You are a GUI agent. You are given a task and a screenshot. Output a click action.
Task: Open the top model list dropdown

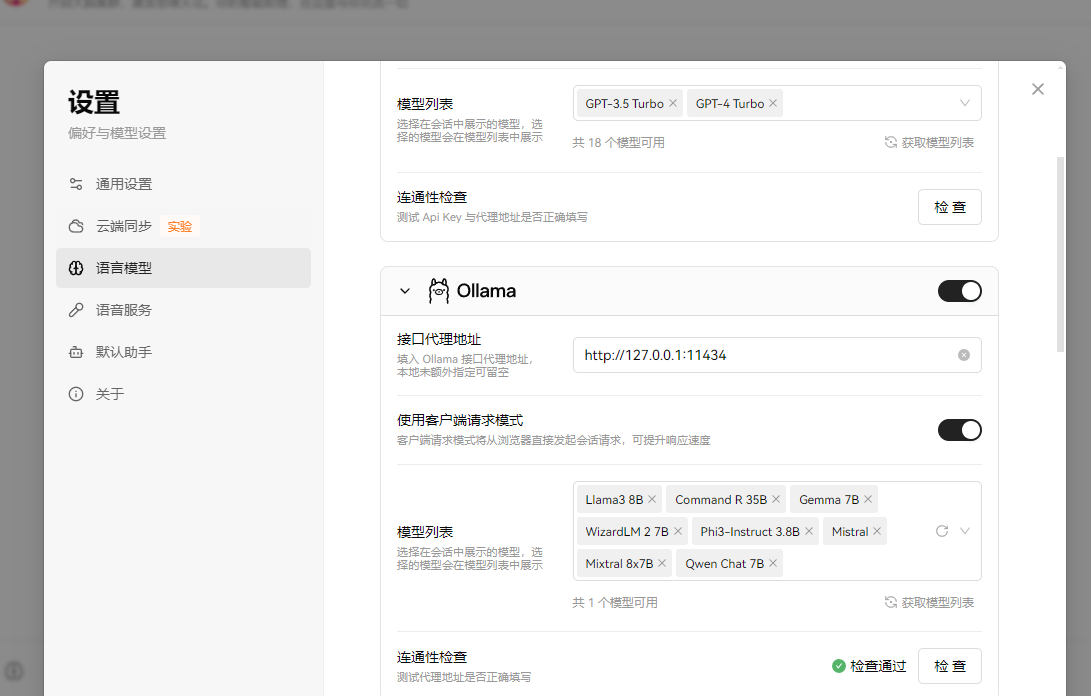point(963,102)
